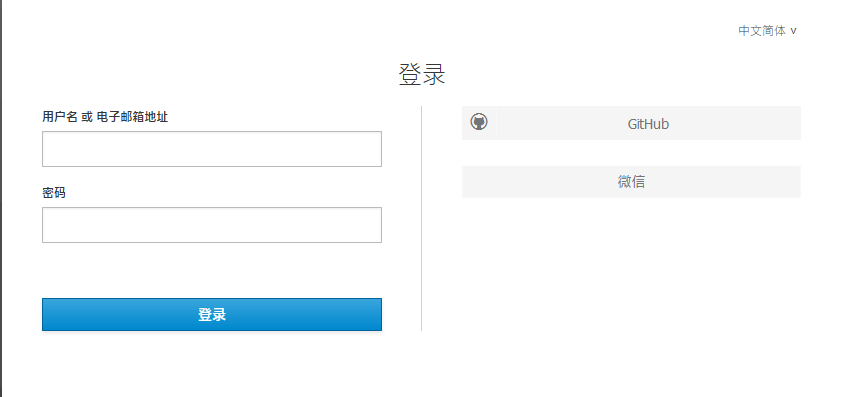Click the 登 character of the page heading

pos(410,74)
